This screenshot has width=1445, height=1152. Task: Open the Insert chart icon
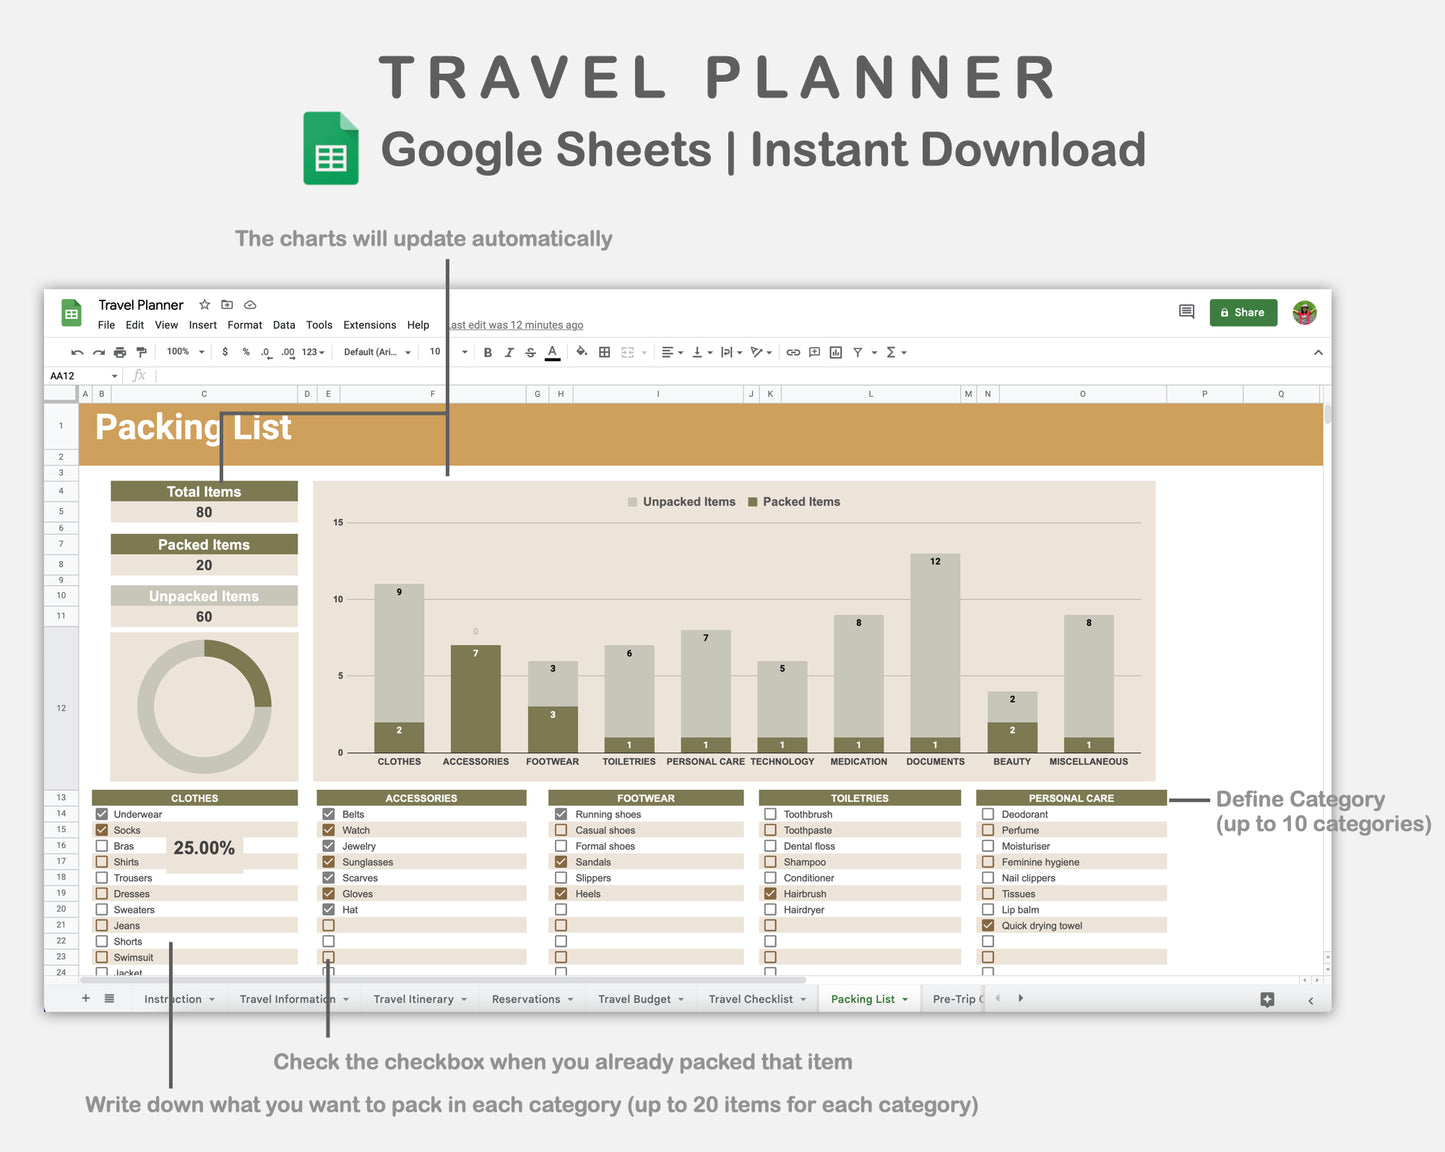pyautogui.click(x=835, y=352)
